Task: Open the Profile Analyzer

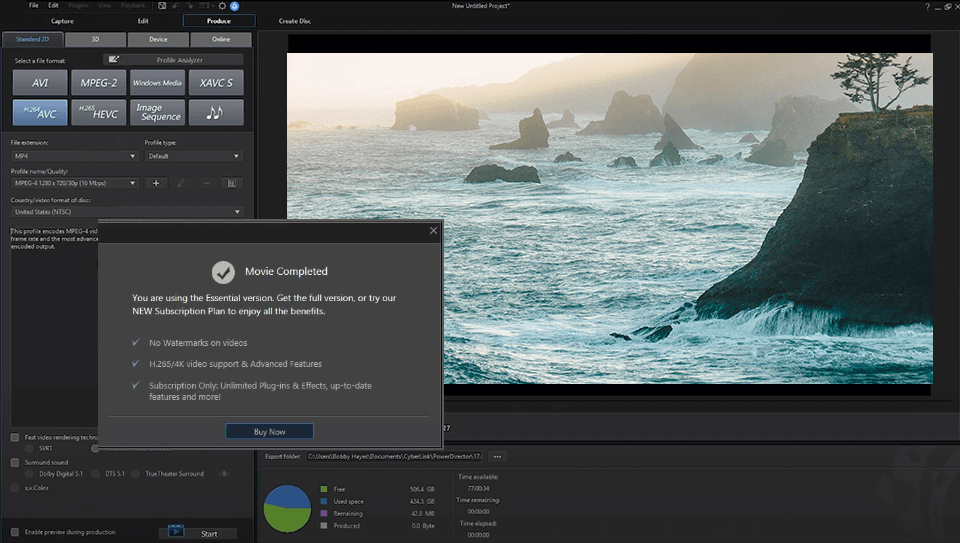Action: click(173, 59)
